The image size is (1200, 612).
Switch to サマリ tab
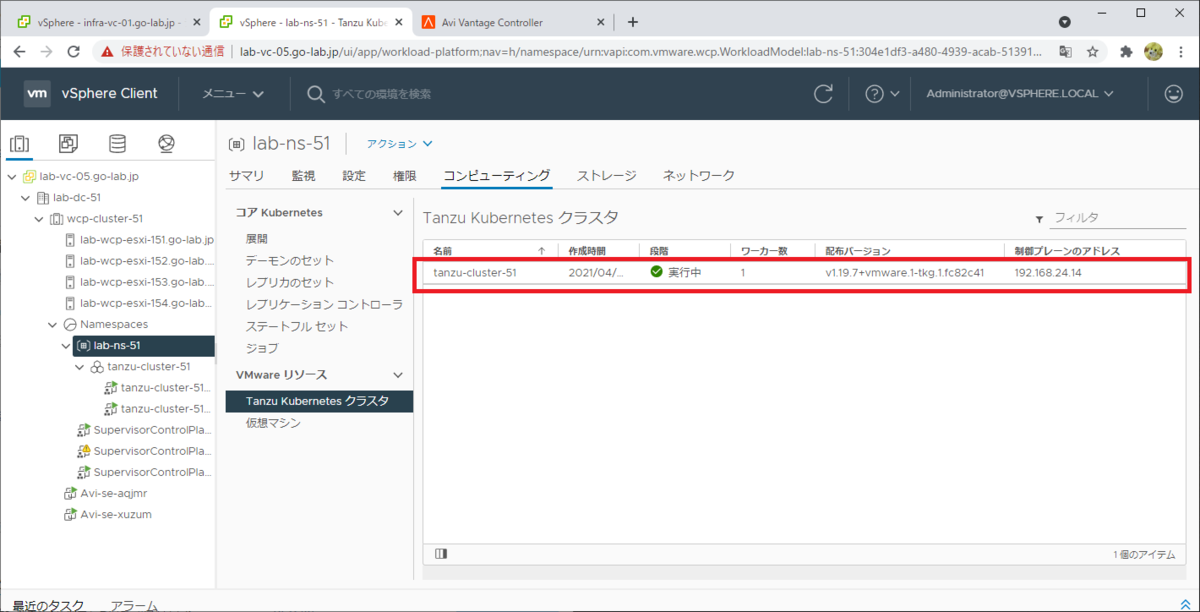246,176
